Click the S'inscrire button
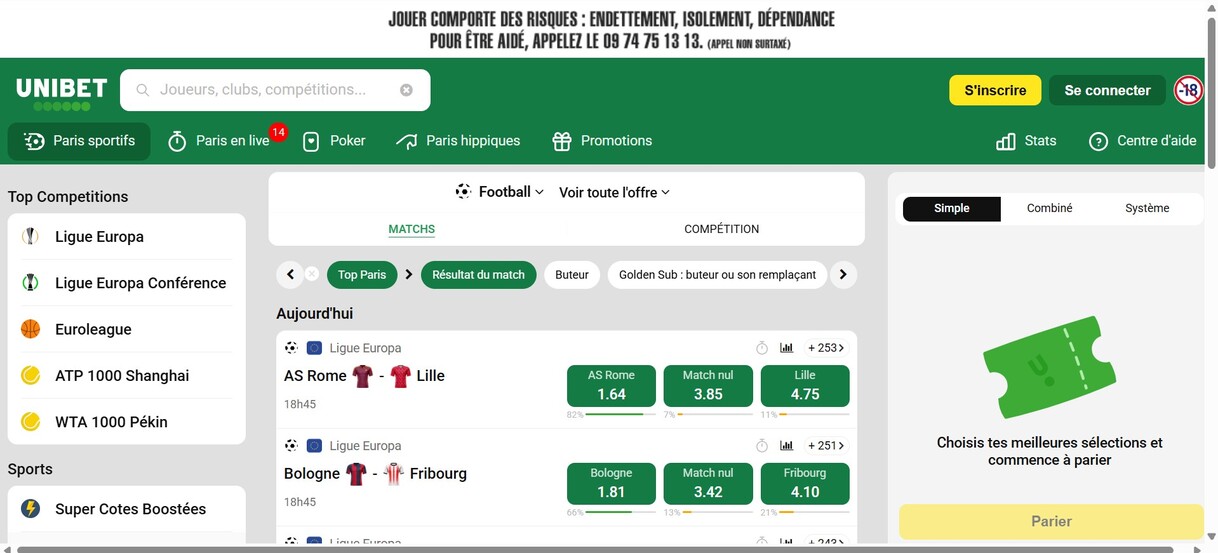Image resolution: width=1218 pixels, height=553 pixels. [995, 90]
